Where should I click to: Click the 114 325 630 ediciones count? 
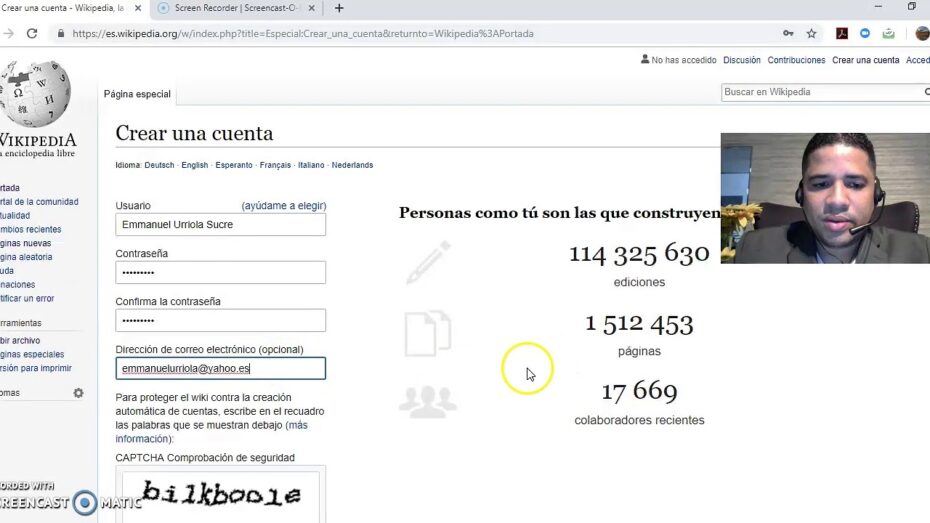[x=639, y=254]
